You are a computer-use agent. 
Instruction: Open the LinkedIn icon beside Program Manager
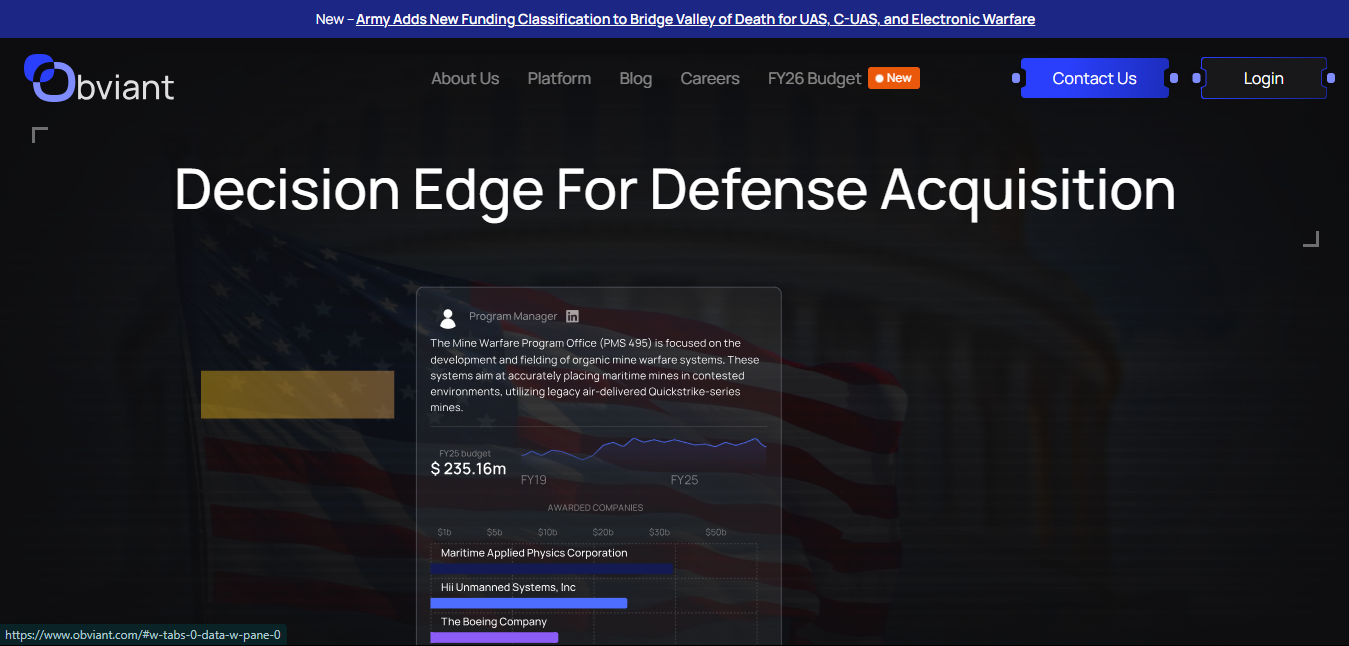[572, 316]
